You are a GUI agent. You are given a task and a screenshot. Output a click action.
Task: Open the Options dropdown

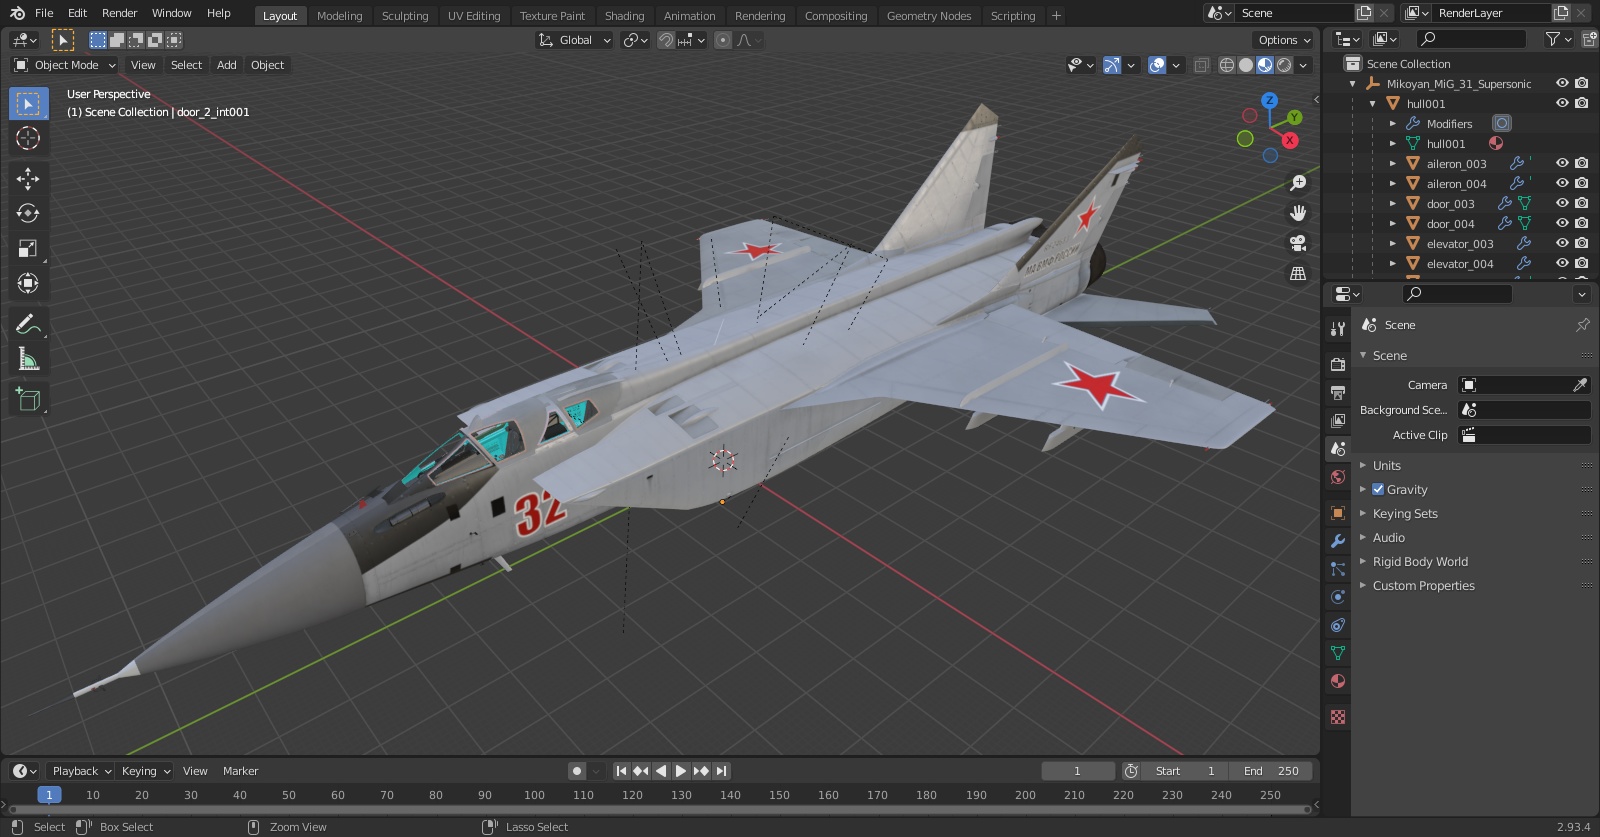pyautogui.click(x=1284, y=40)
